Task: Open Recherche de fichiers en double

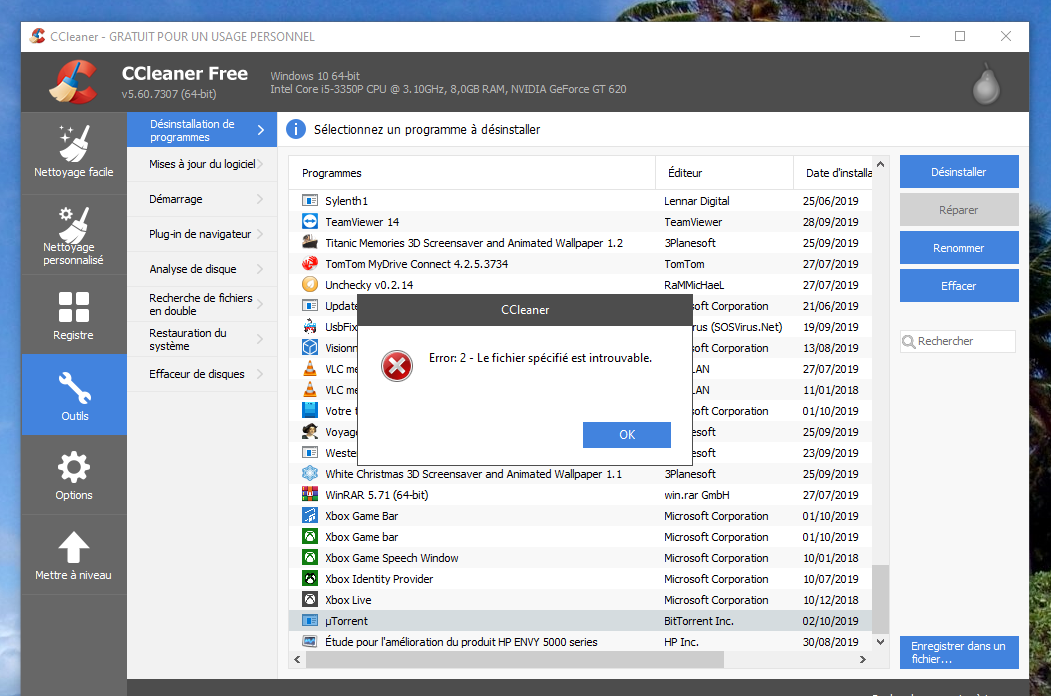Action: pos(202,304)
